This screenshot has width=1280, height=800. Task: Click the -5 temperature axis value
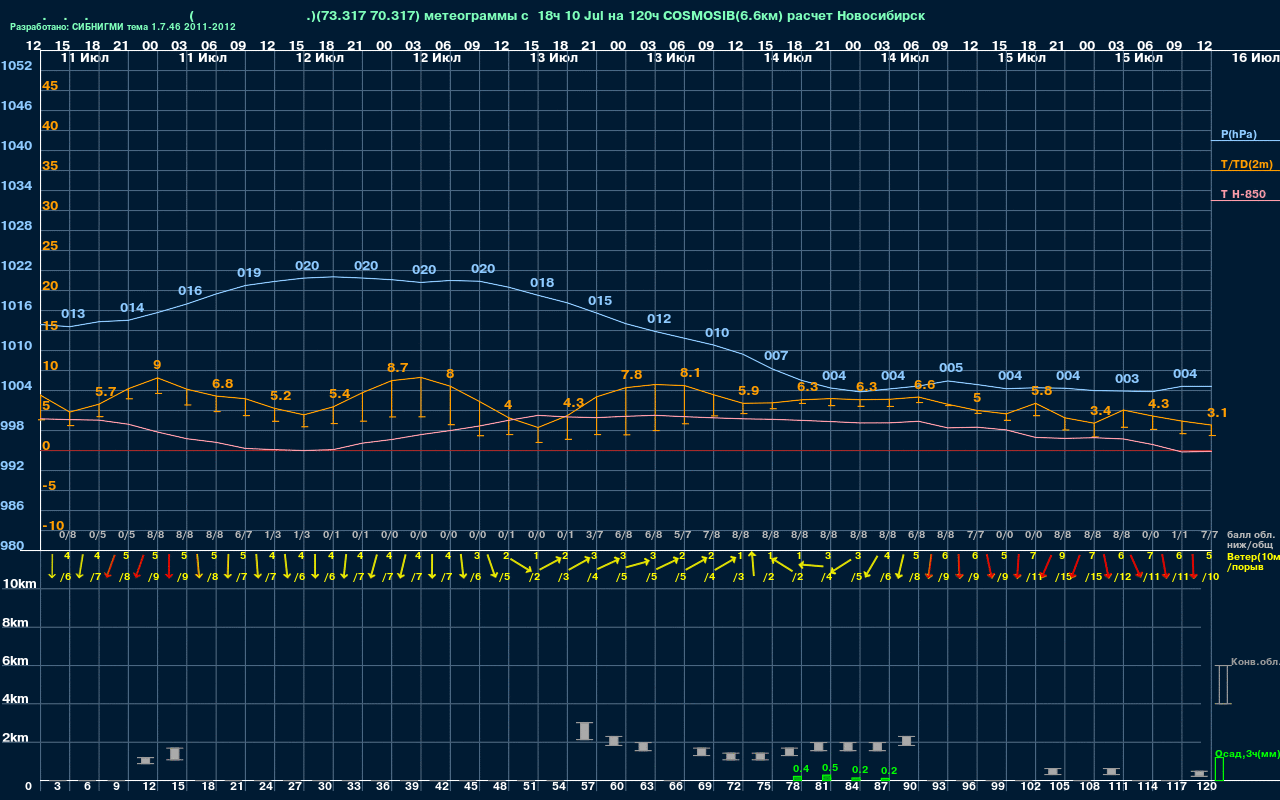pyautogui.click(x=50, y=486)
